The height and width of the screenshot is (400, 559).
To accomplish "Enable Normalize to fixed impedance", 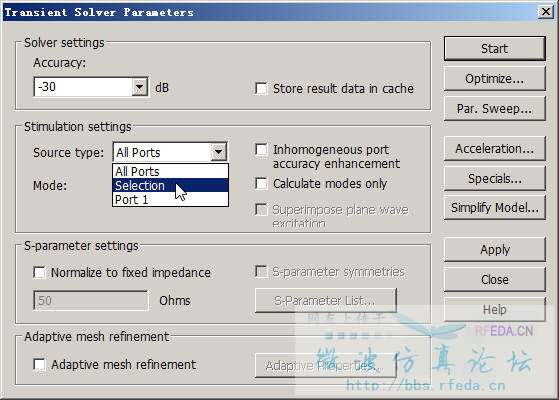I will (x=39, y=272).
